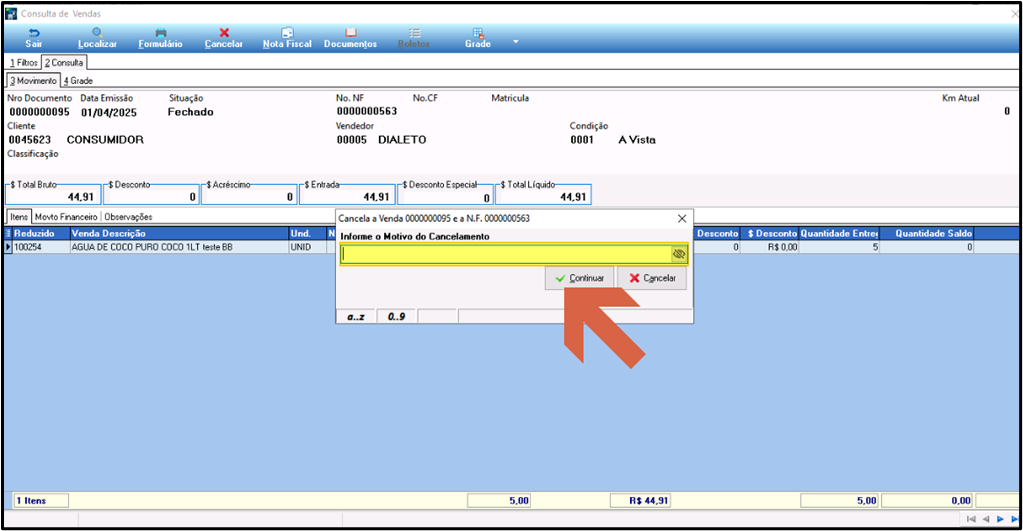Select the 3 Movimento tab
Image resolution: width=1023 pixels, height=531 pixels.
point(33,80)
